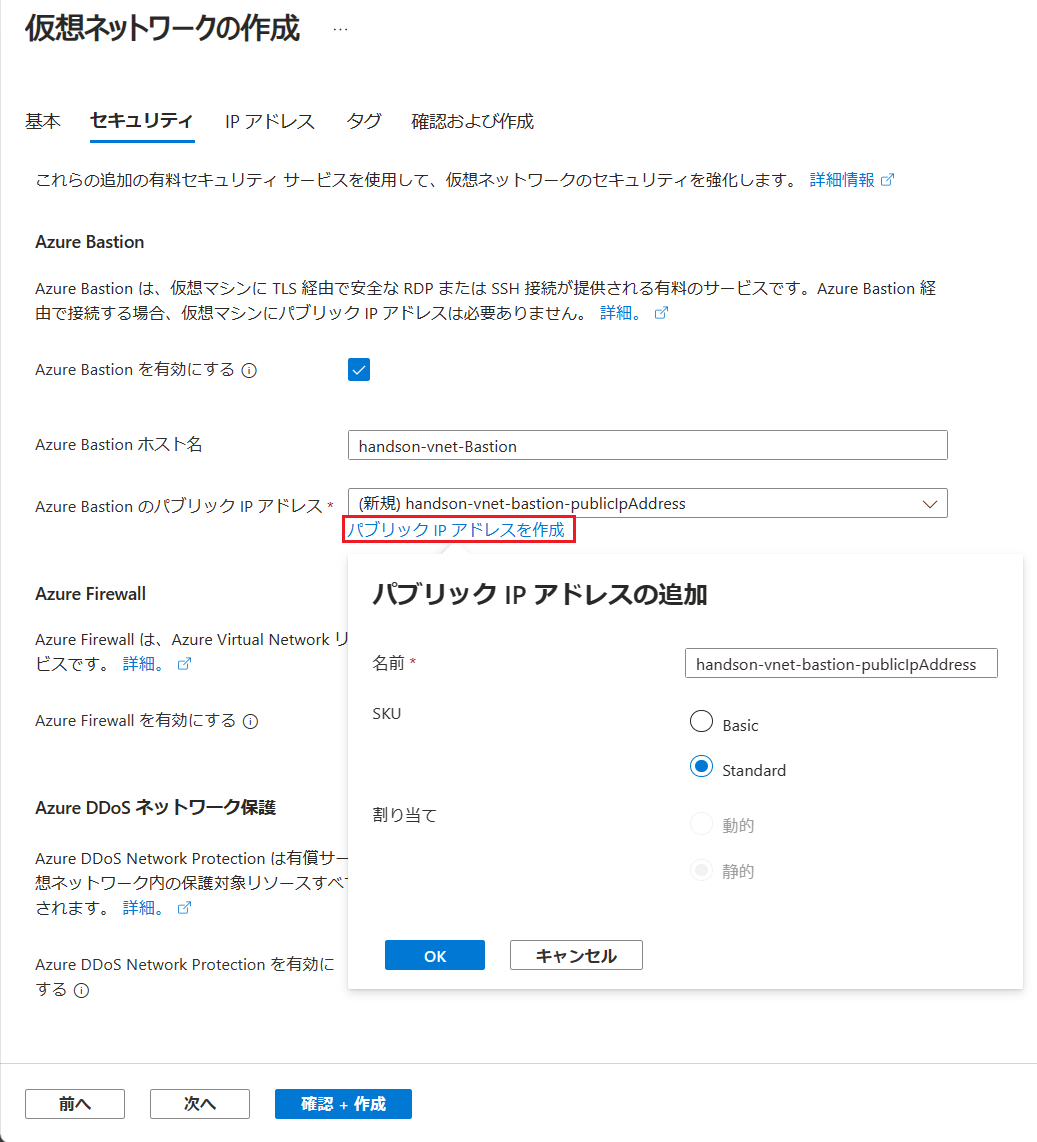
Task: Click the Azure Firewall section heading
Action: (90, 594)
